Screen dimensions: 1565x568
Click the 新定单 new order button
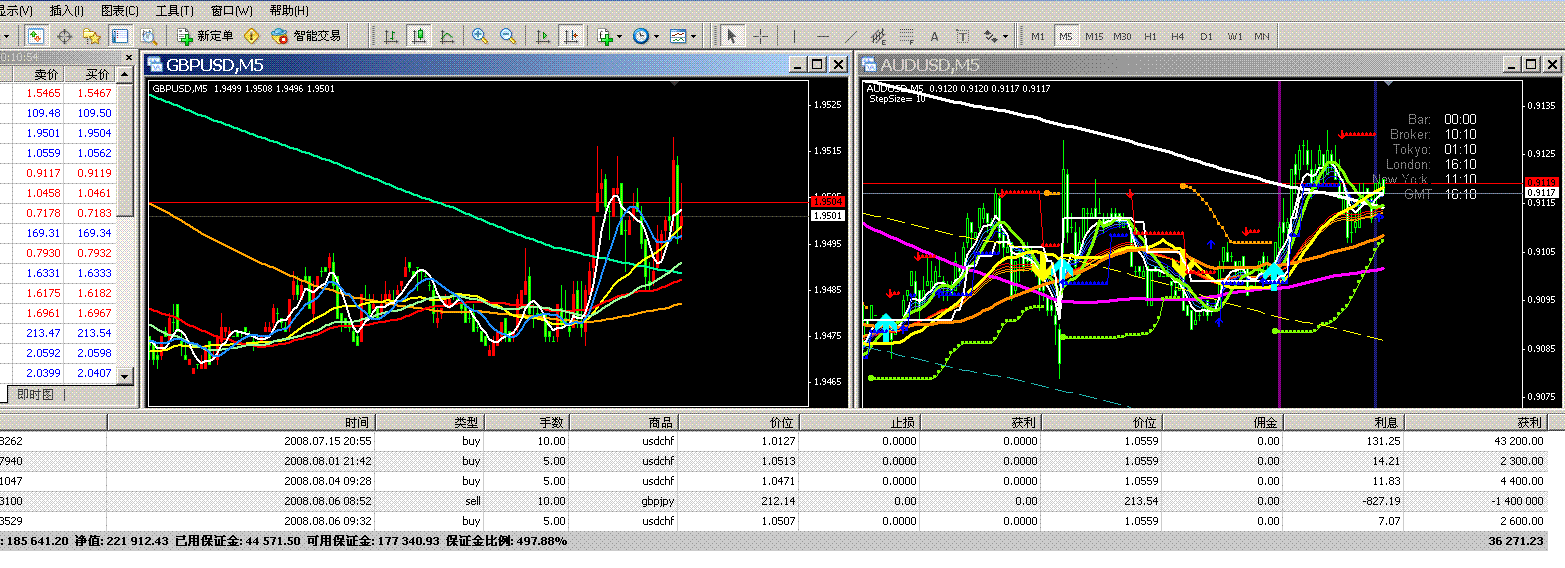pyautogui.click(x=204, y=36)
